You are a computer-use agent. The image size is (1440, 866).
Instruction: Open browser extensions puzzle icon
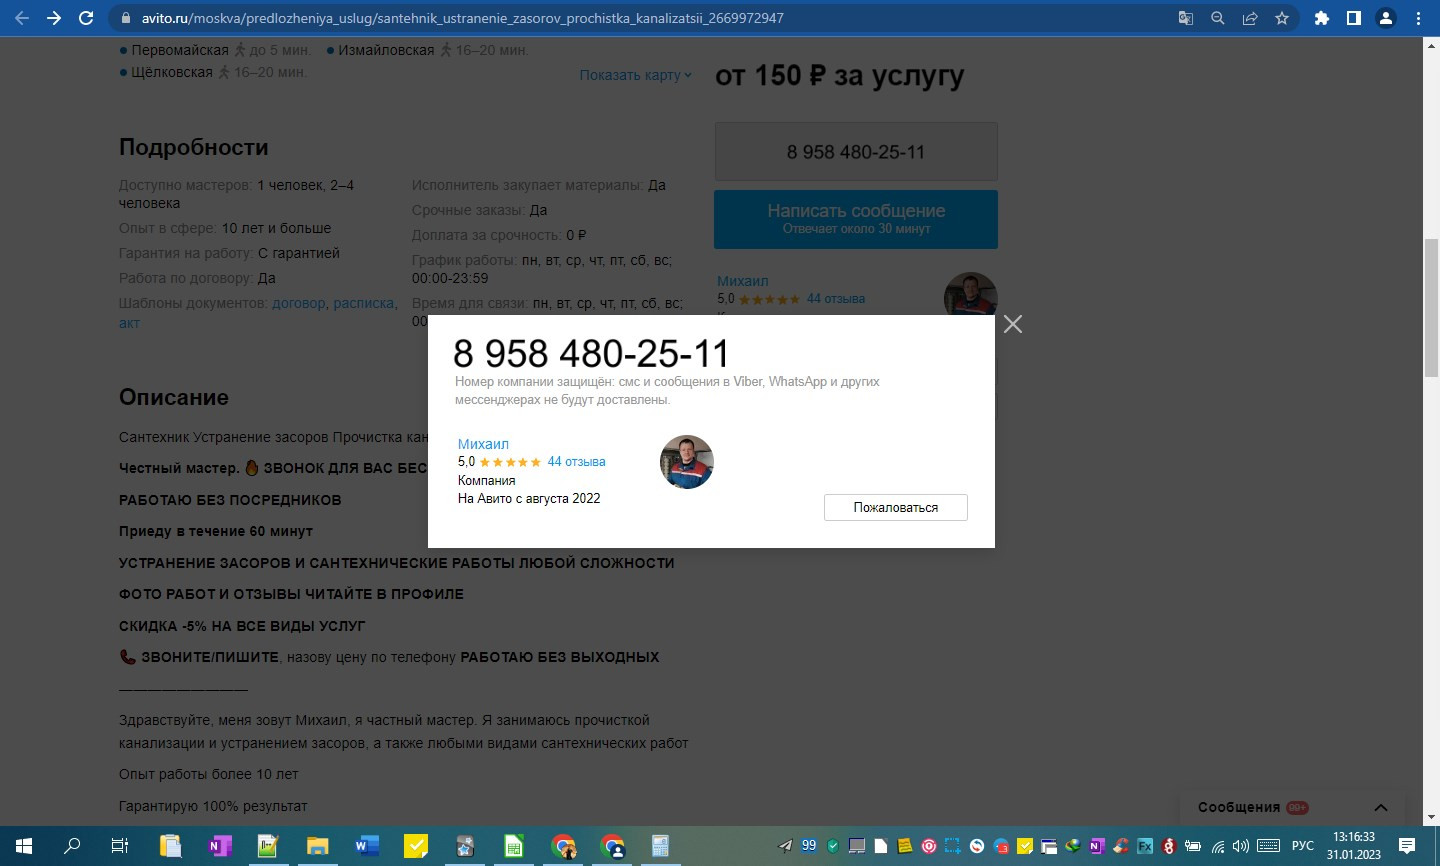click(1322, 18)
